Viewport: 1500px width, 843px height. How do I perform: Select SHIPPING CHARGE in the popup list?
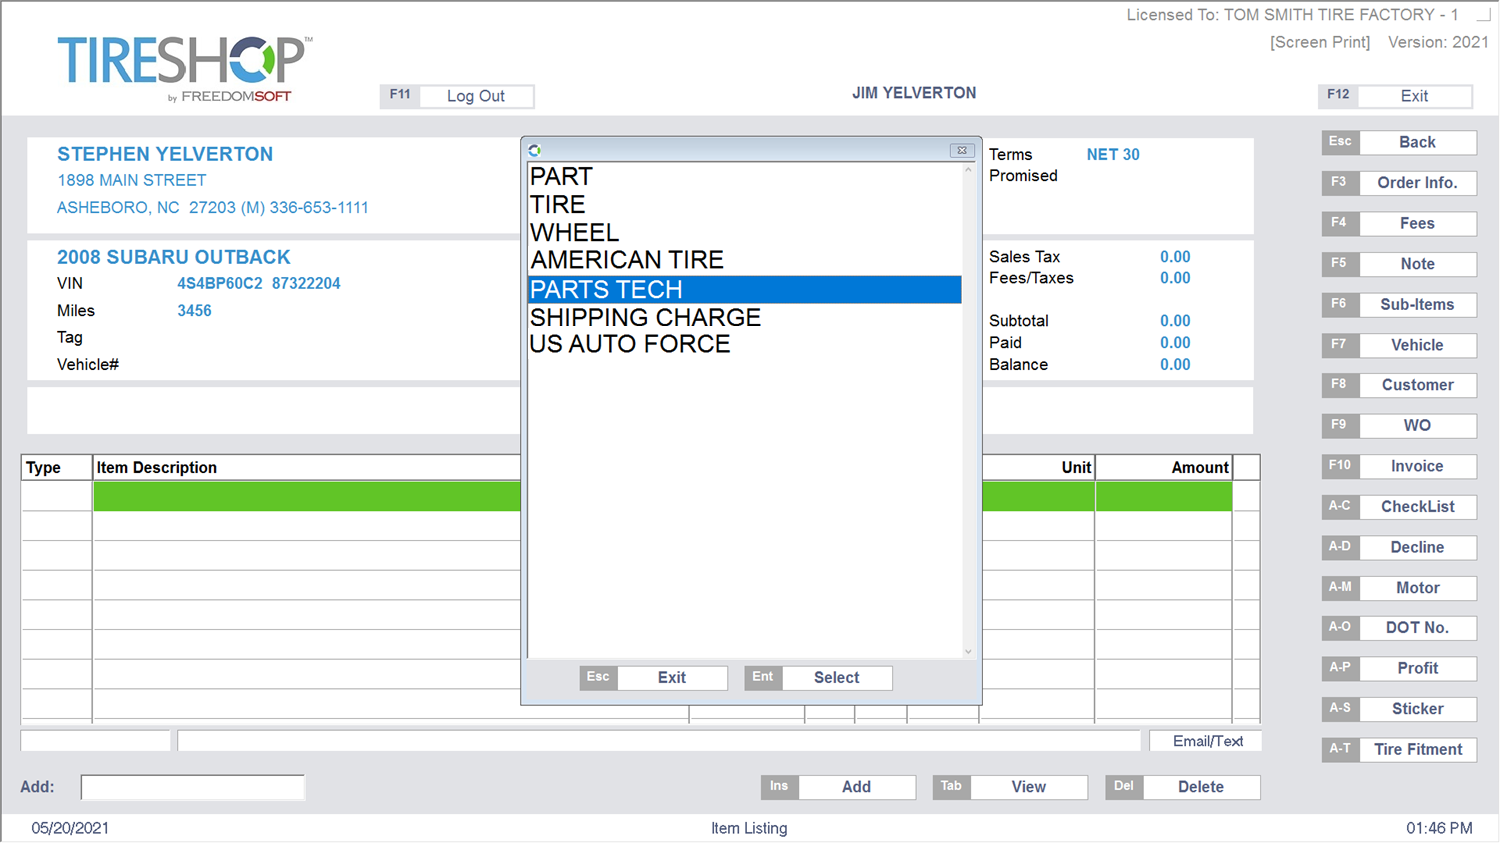(x=645, y=317)
